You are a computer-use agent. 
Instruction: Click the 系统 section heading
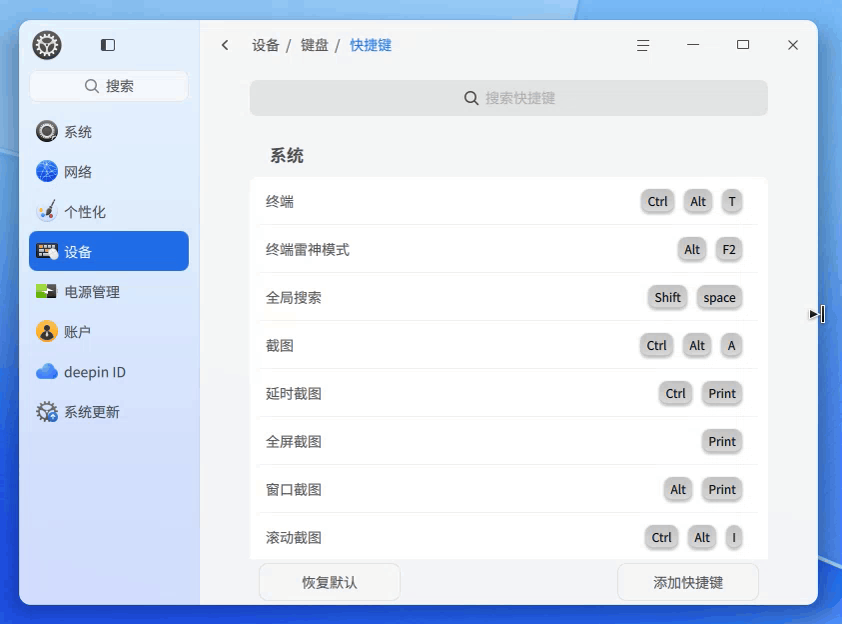(287, 156)
